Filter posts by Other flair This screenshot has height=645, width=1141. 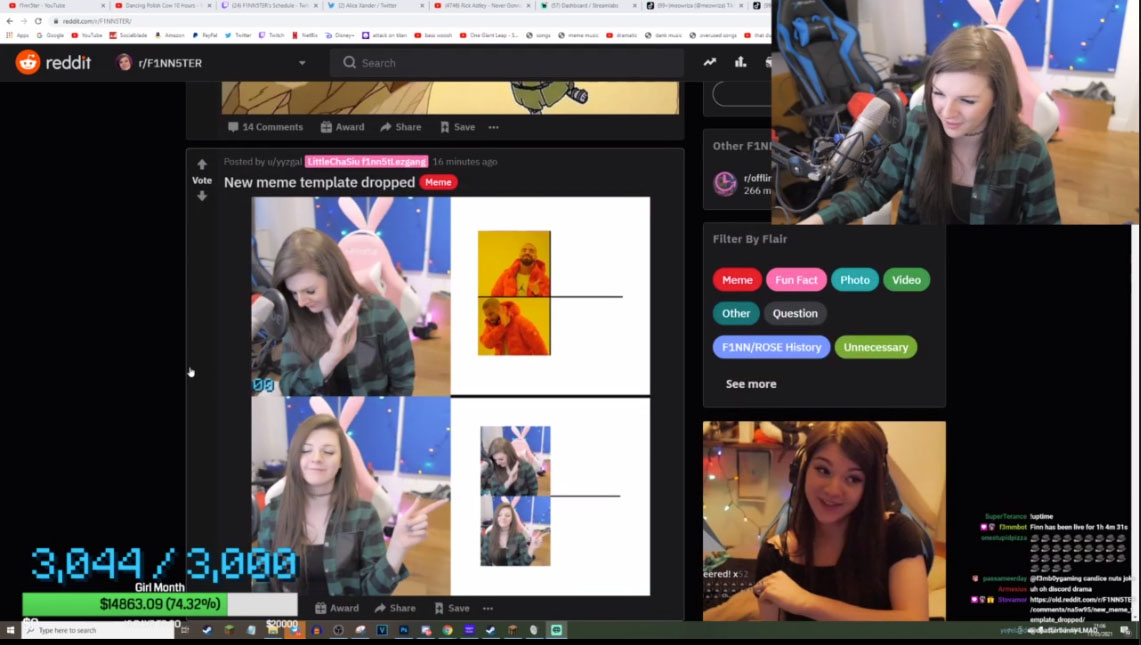(x=736, y=313)
